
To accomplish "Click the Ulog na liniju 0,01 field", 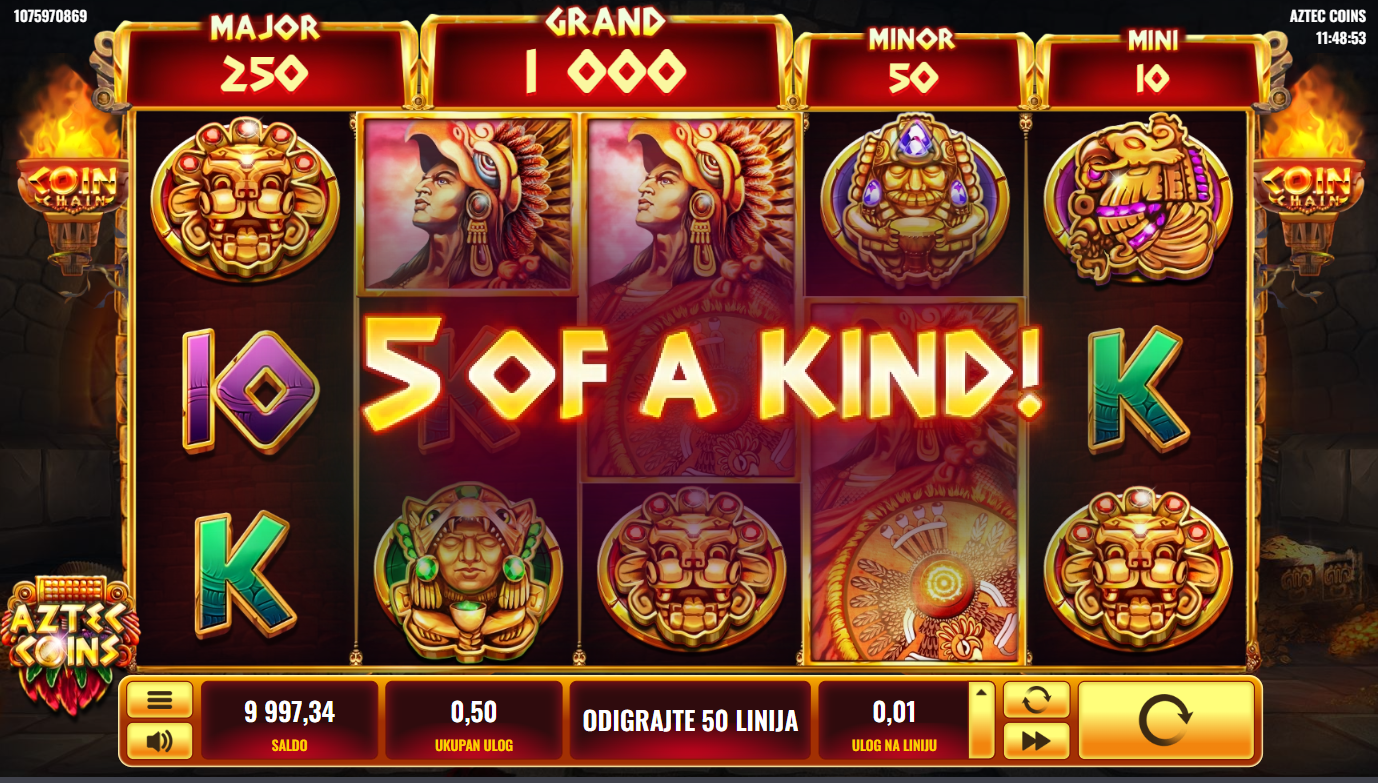I will coord(894,720).
